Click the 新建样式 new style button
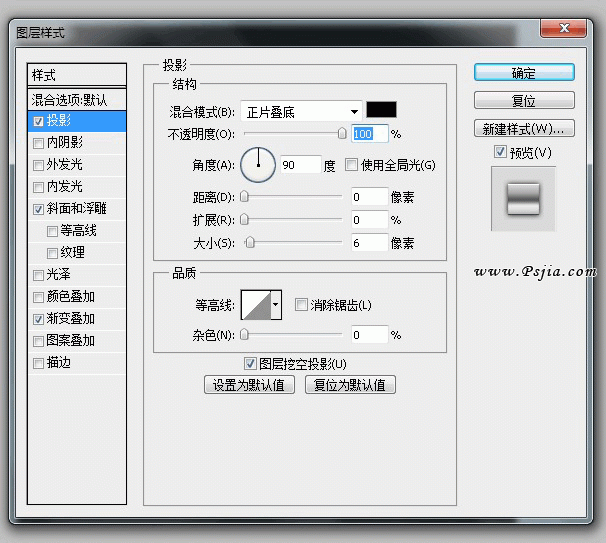Image resolution: width=606 pixels, height=543 pixels. click(524, 128)
